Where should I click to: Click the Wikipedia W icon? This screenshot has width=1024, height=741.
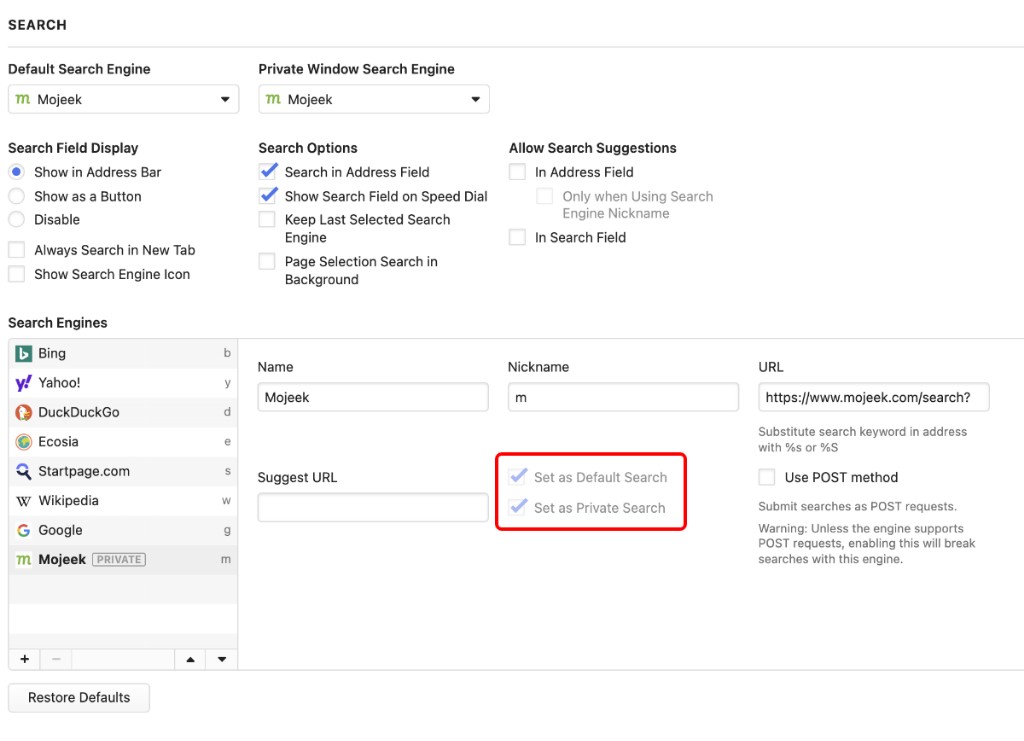(24, 501)
